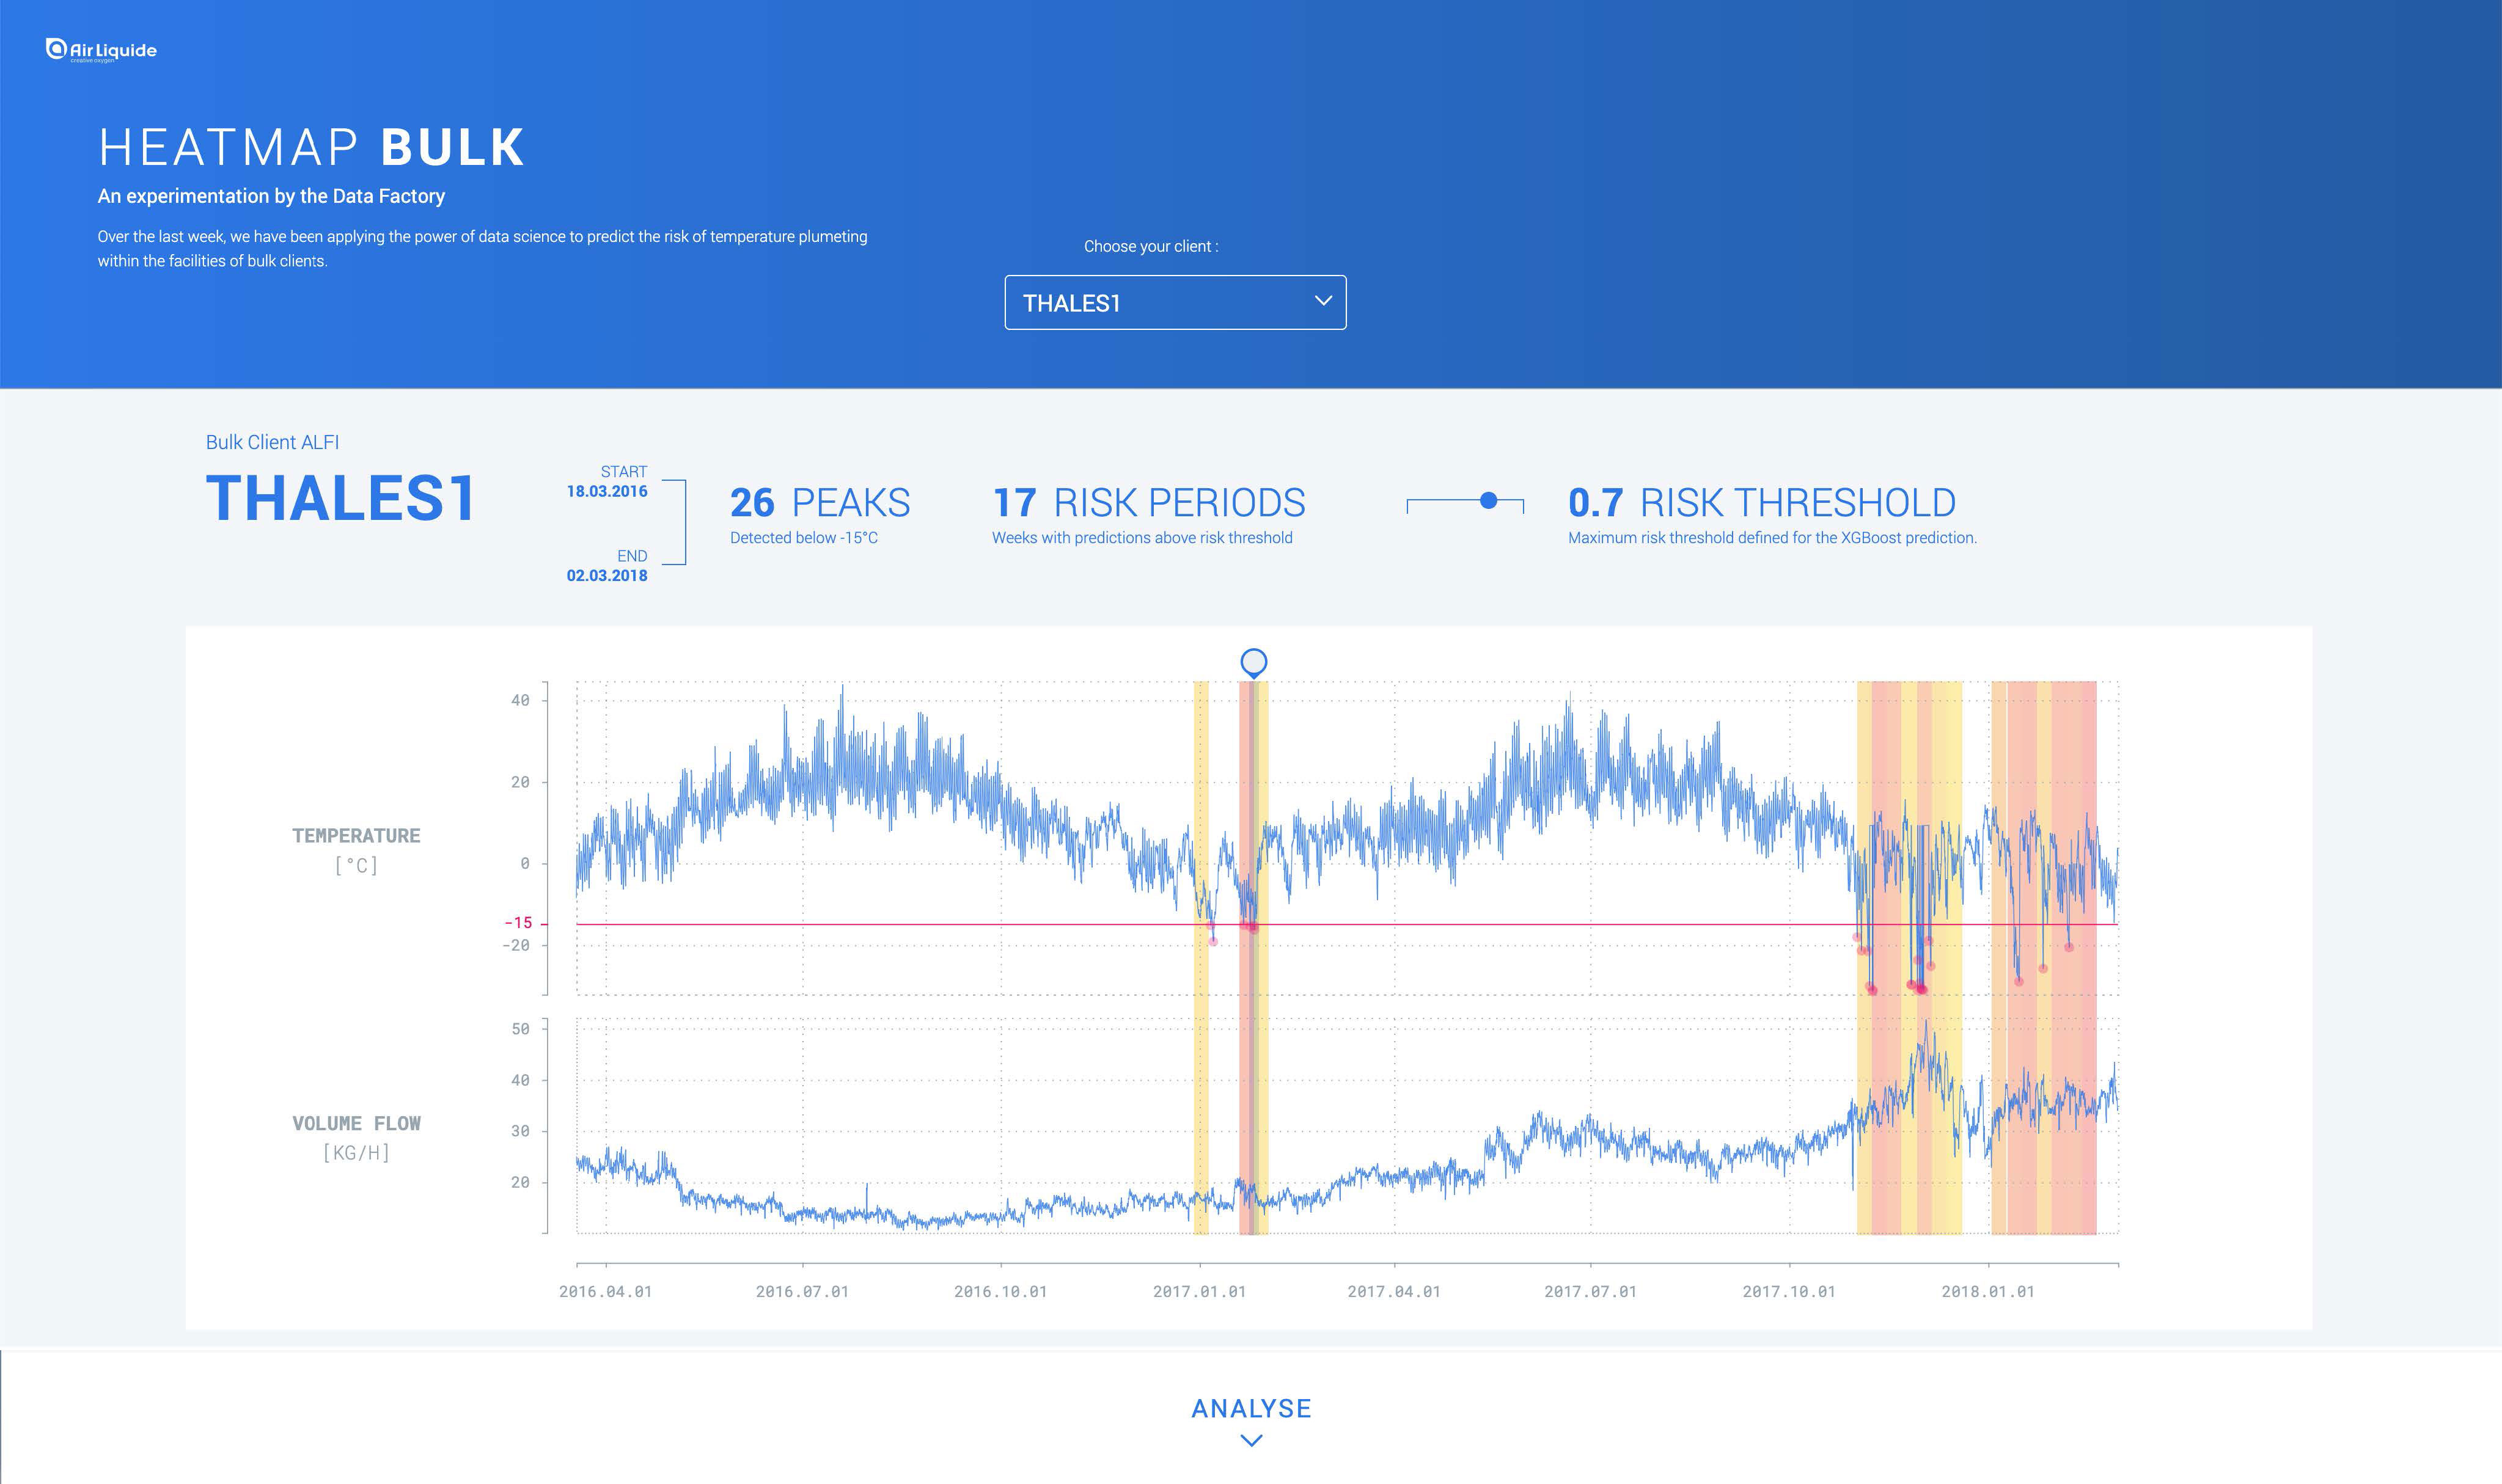Image resolution: width=2502 pixels, height=1484 pixels.
Task: Click the THALES1 client title
Action: pyautogui.click(x=340, y=499)
